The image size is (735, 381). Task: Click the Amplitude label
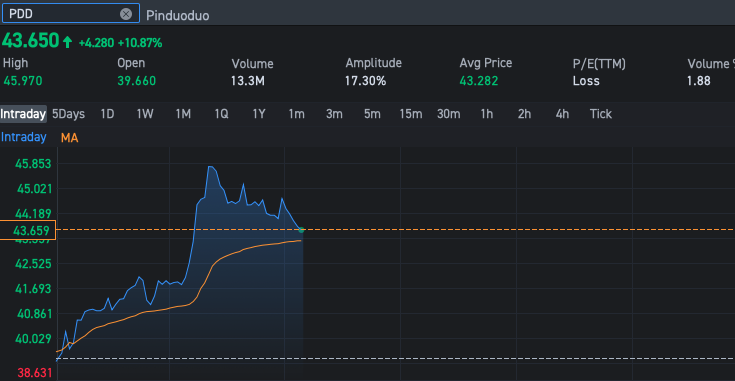tap(373, 63)
